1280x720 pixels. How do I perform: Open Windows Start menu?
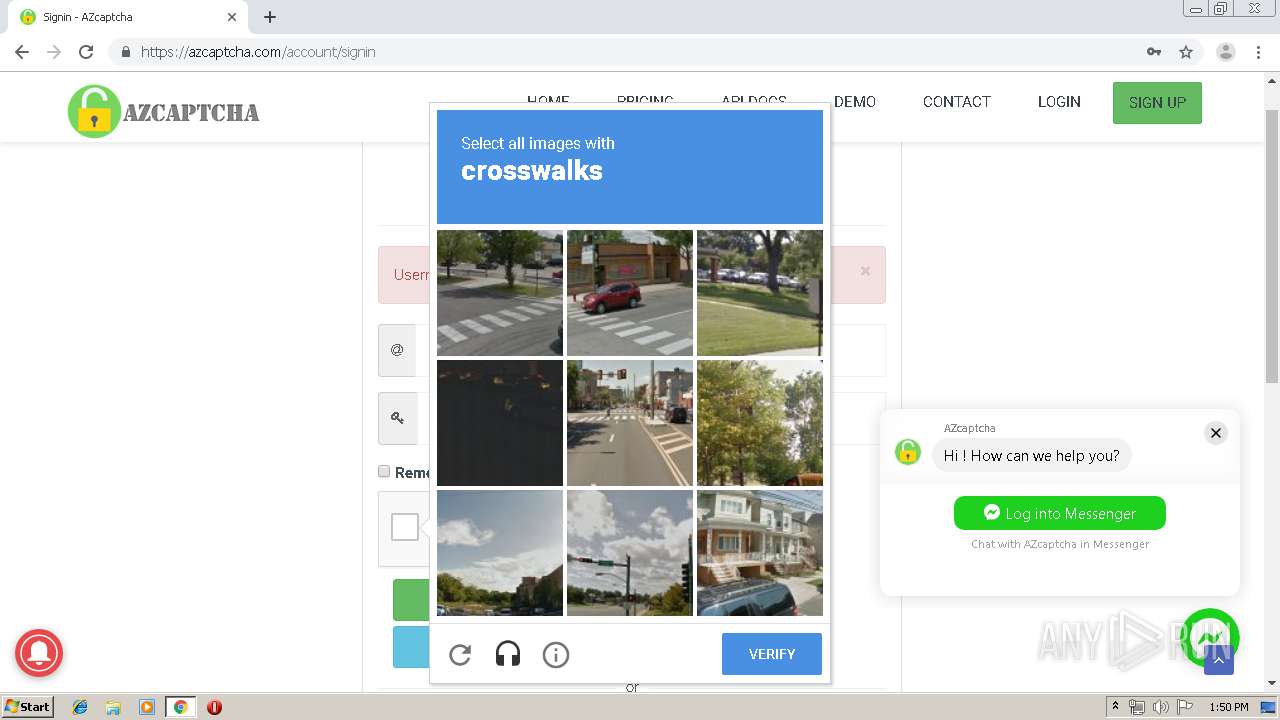(x=27, y=707)
